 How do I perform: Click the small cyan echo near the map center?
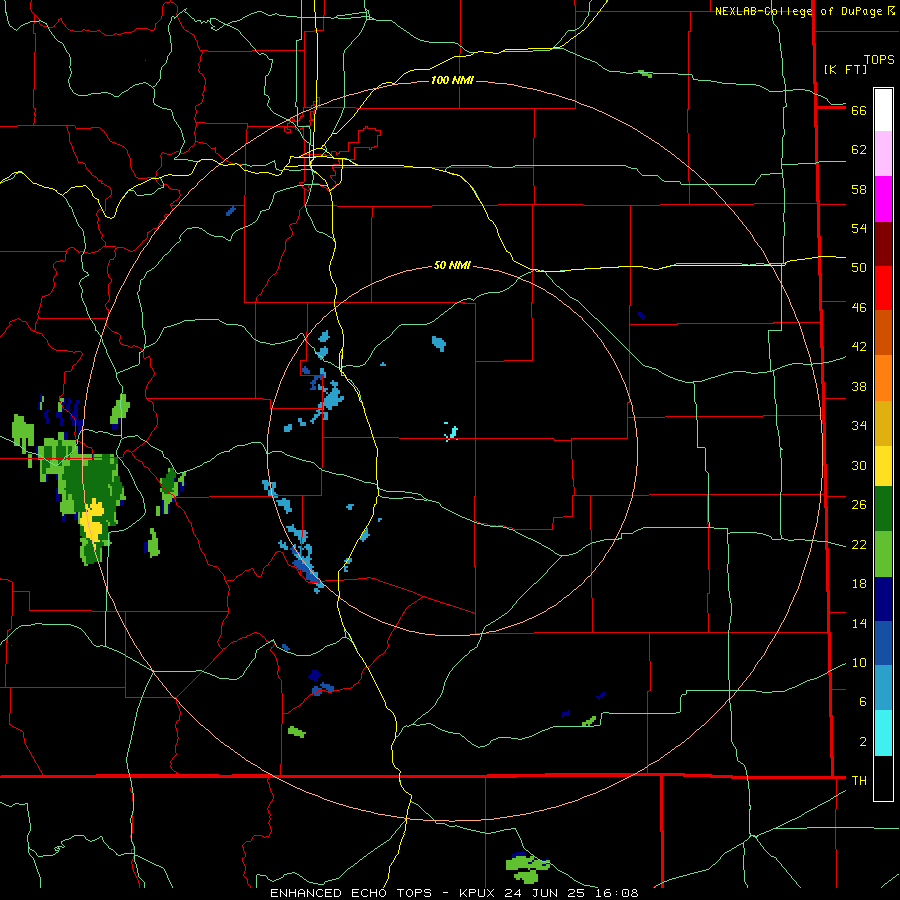pos(452,432)
